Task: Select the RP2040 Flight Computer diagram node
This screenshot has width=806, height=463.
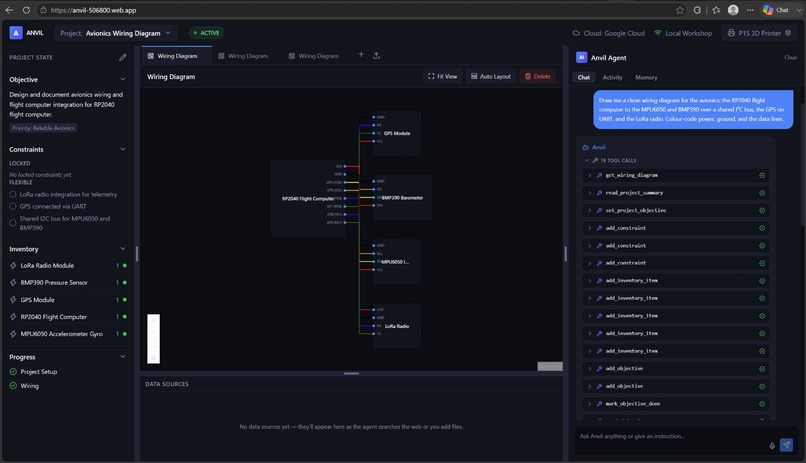Action: point(308,198)
